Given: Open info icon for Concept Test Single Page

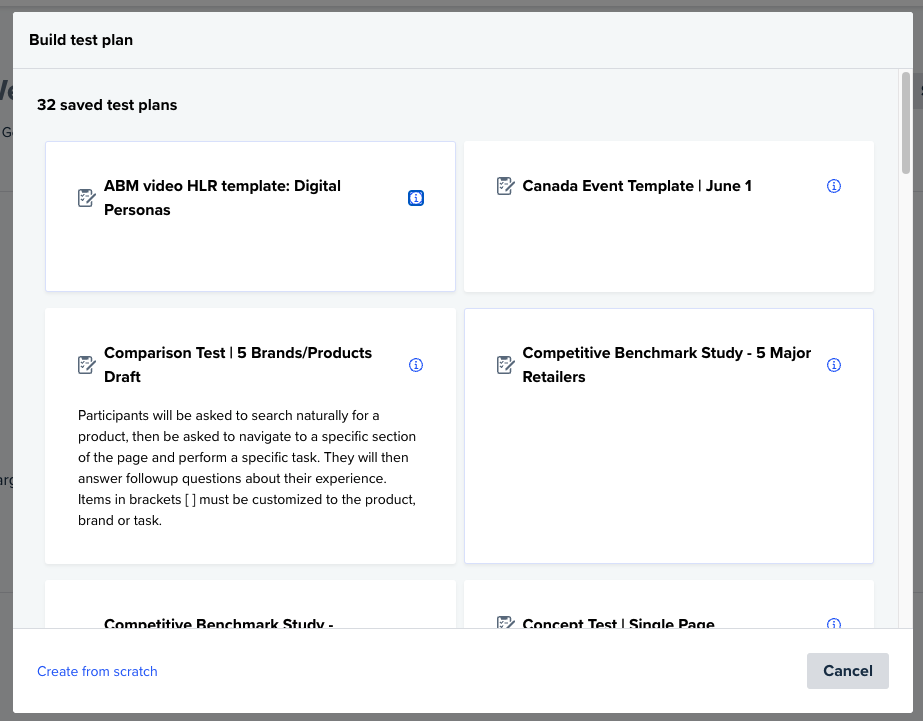Looking at the screenshot, I should [x=834, y=624].
